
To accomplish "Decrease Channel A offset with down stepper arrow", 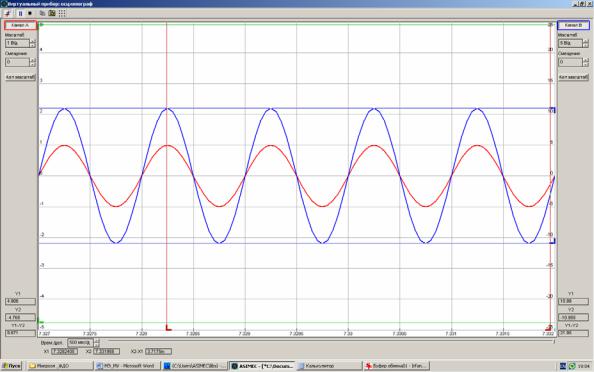I will [x=33, y=64].
